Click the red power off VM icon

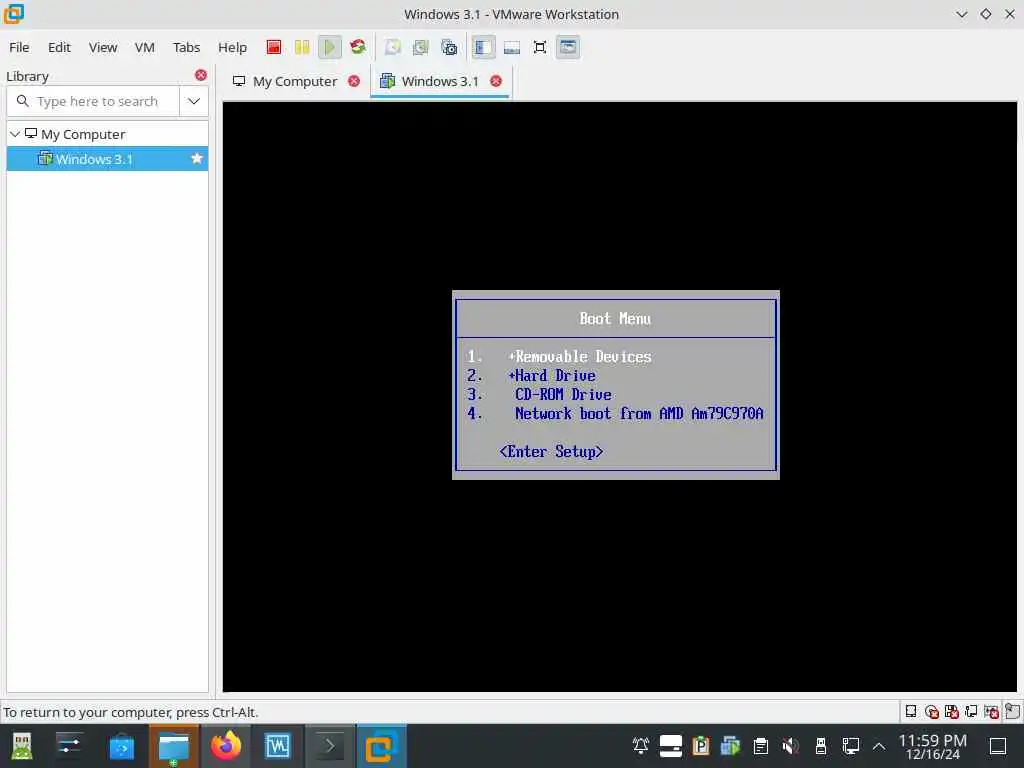pos(274,47)
